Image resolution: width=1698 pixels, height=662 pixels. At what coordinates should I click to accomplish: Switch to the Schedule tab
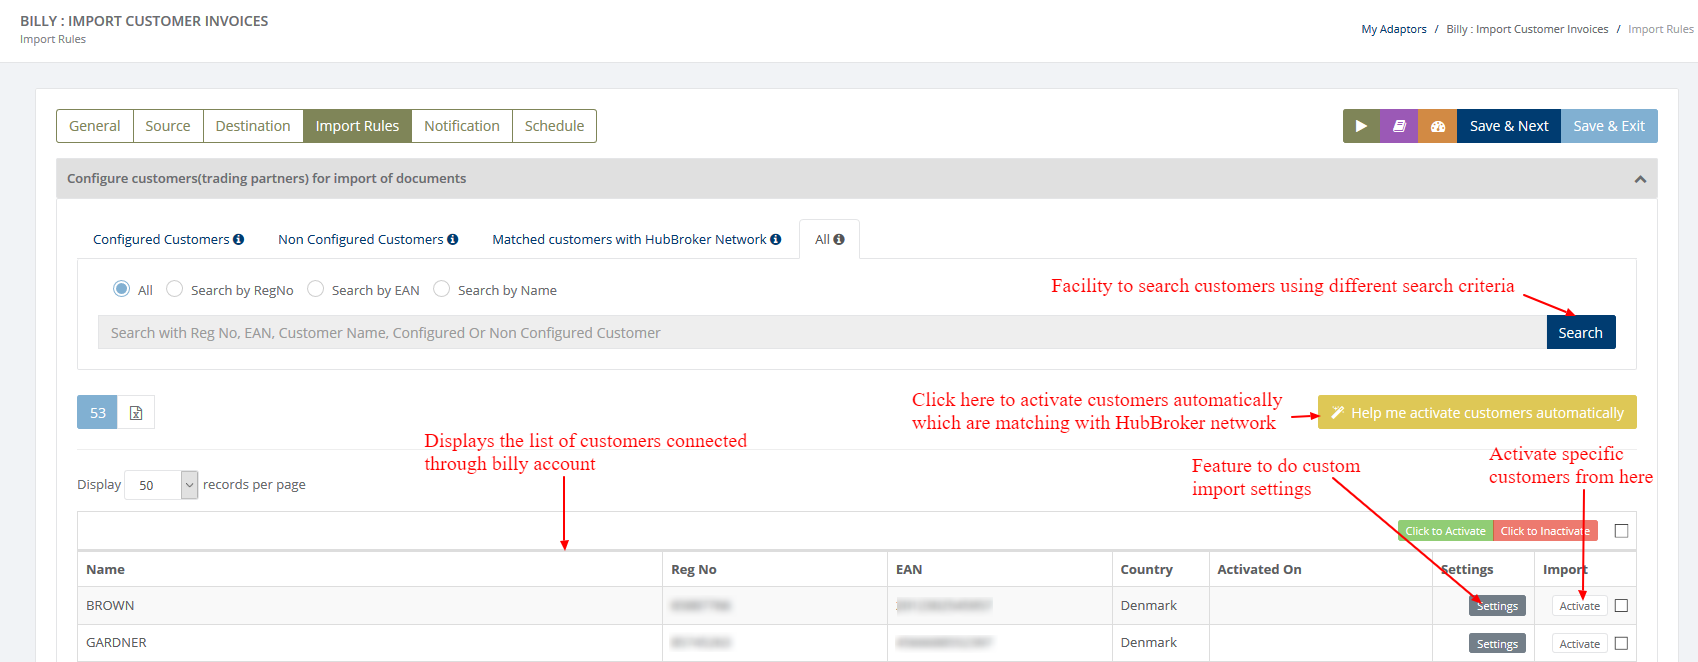tap(554, 126)
